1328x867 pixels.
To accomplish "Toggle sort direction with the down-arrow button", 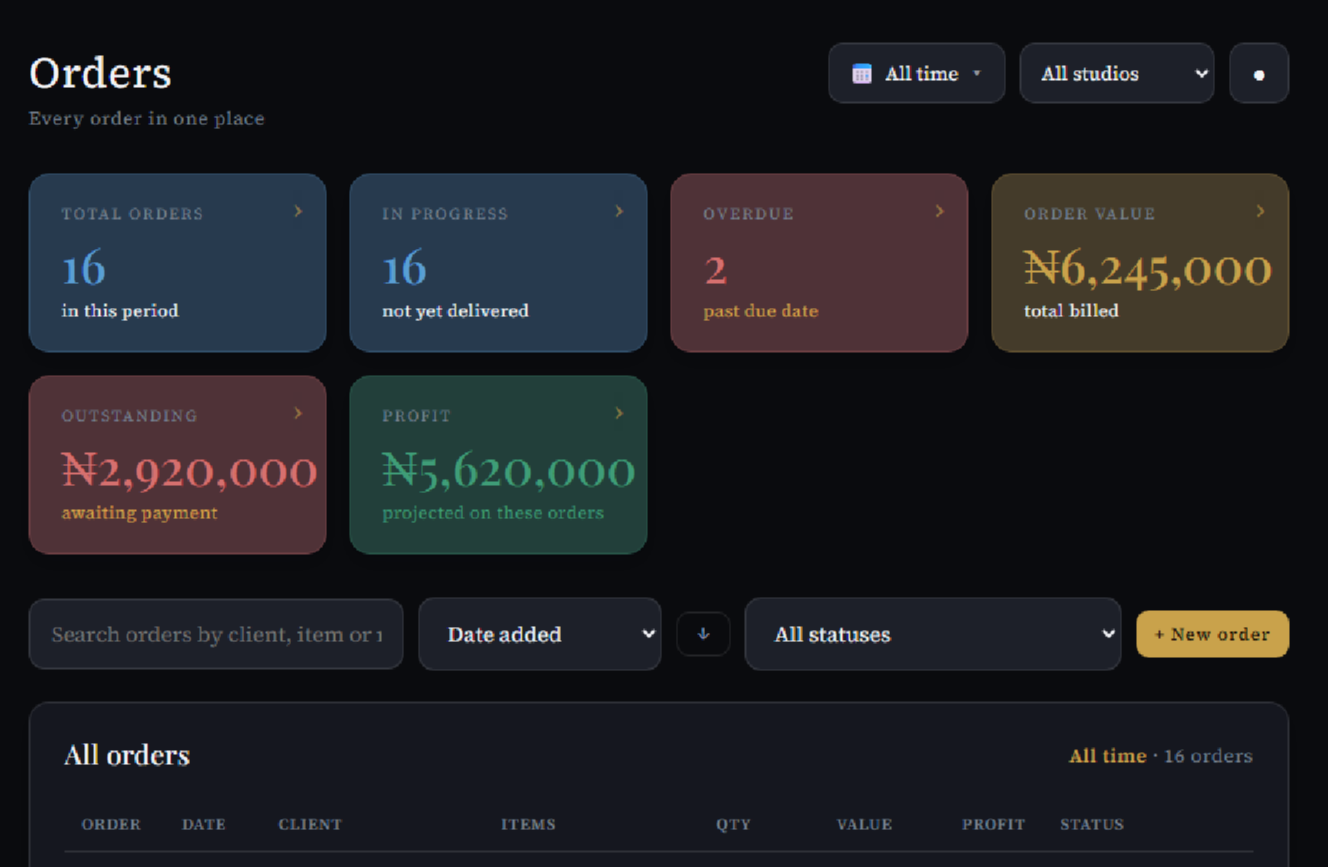I will pos(703,634).
